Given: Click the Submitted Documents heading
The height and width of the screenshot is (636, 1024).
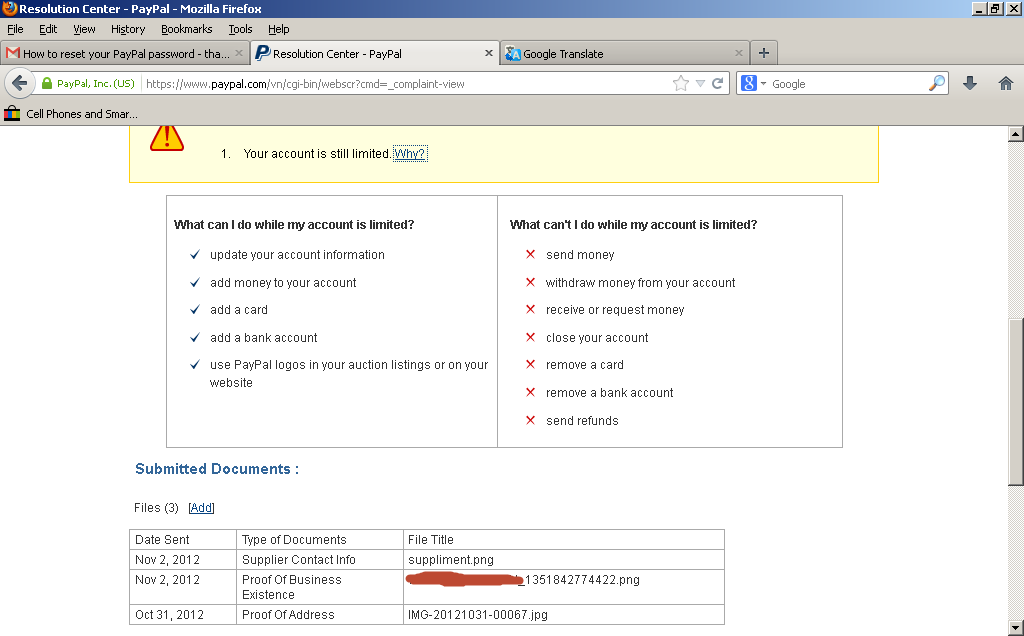Looking at the screenshot, I should [217, 469].
